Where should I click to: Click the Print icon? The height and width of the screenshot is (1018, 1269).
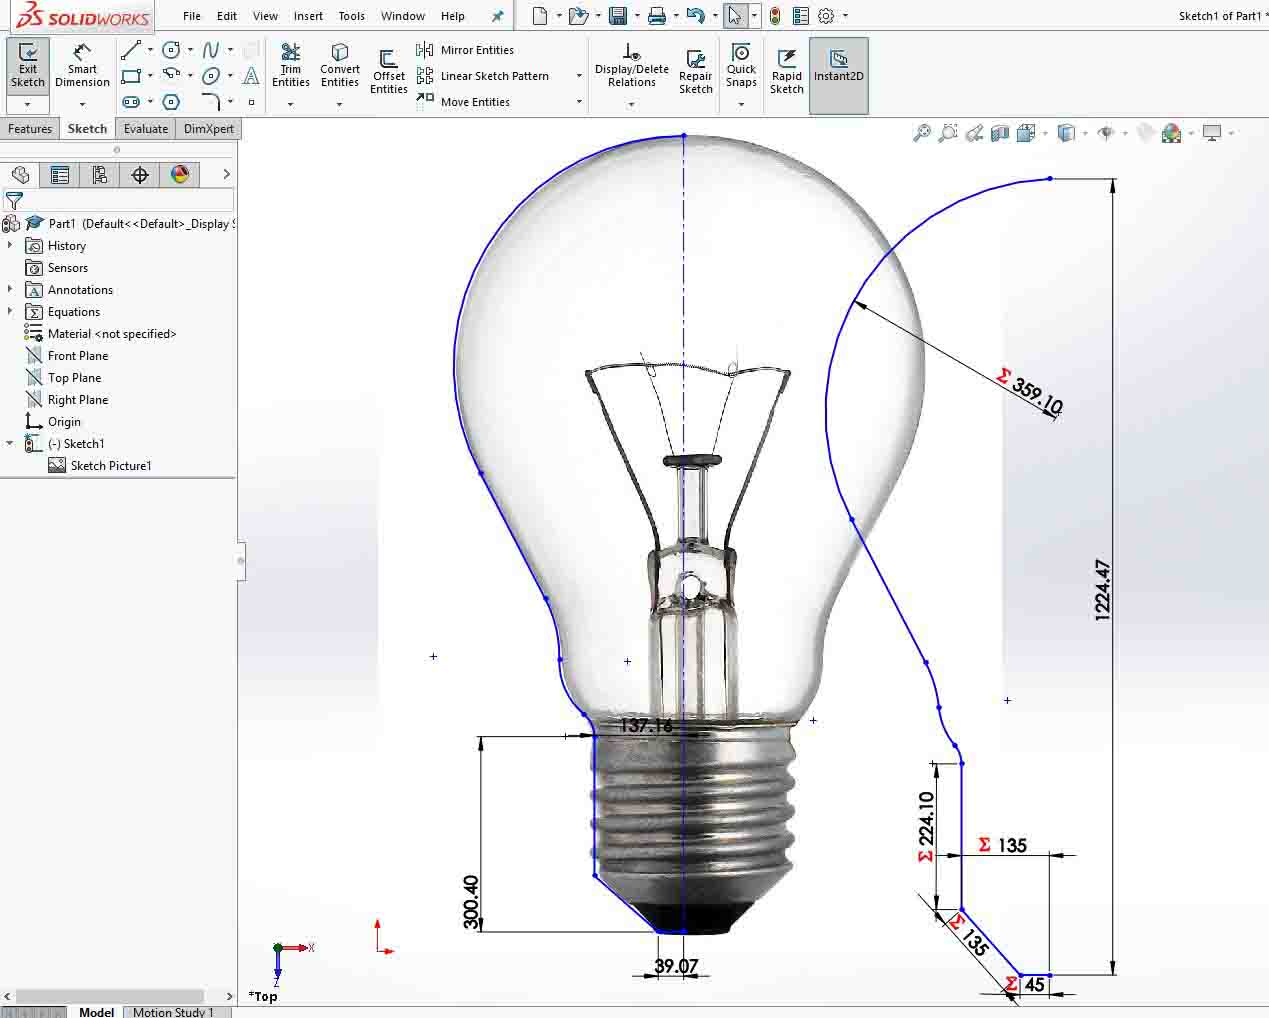point(657,16)
